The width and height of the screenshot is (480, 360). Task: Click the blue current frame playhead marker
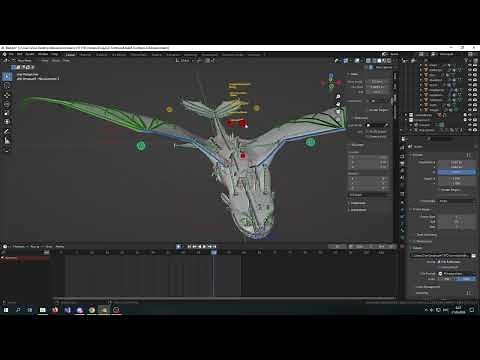[x=214, y=253]
